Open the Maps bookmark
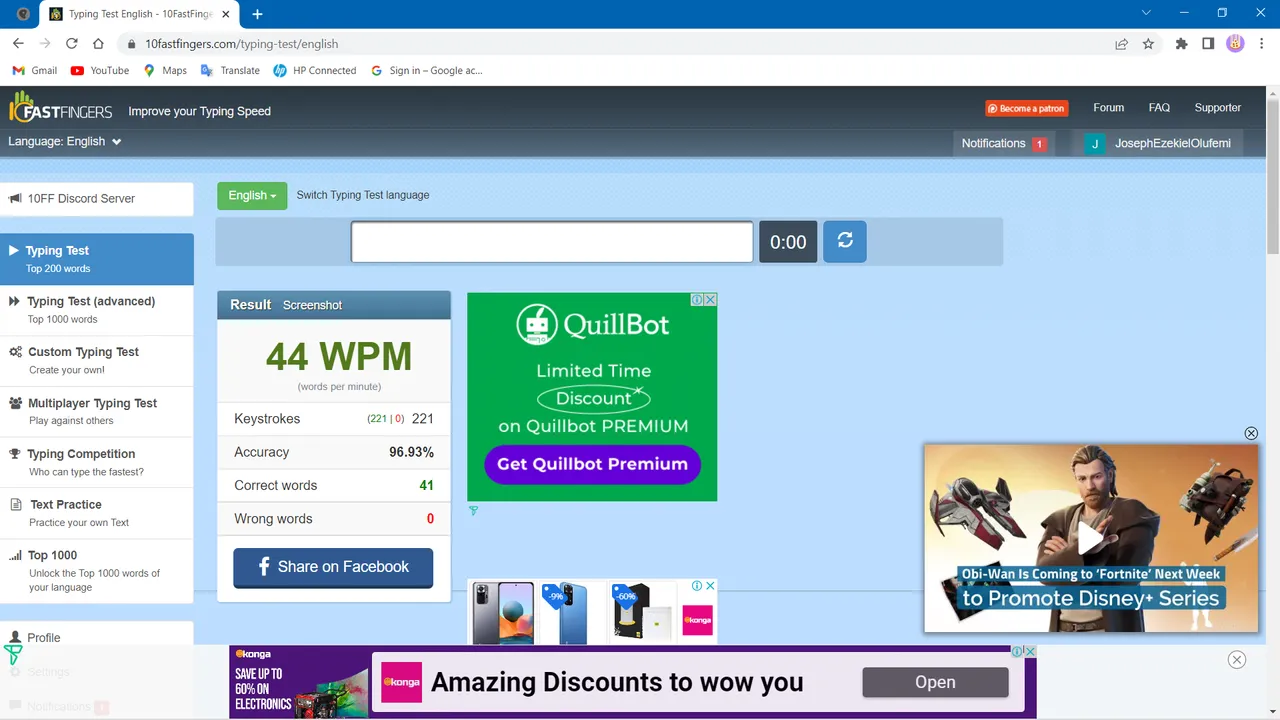1280x720 pixels. pyautogui.click(x=165, y=71)
